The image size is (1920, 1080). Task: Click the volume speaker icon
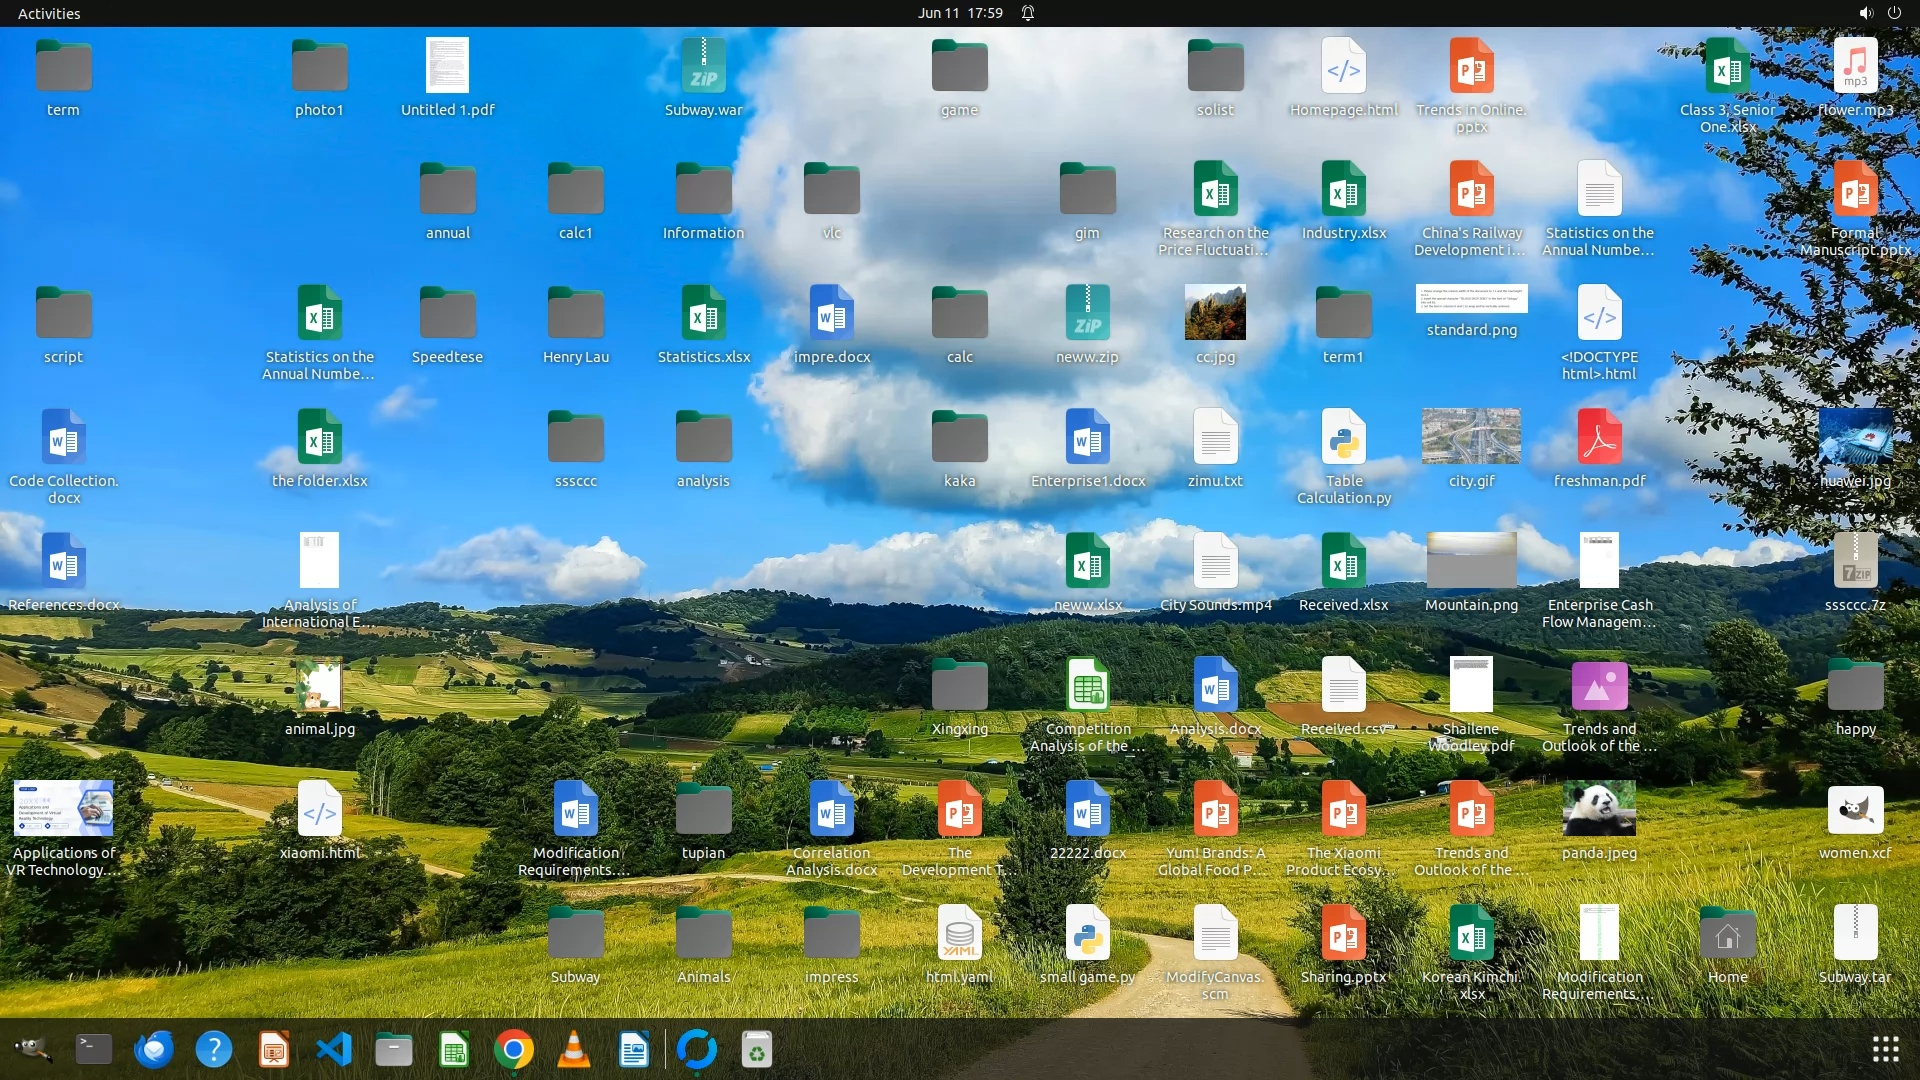1865,13
